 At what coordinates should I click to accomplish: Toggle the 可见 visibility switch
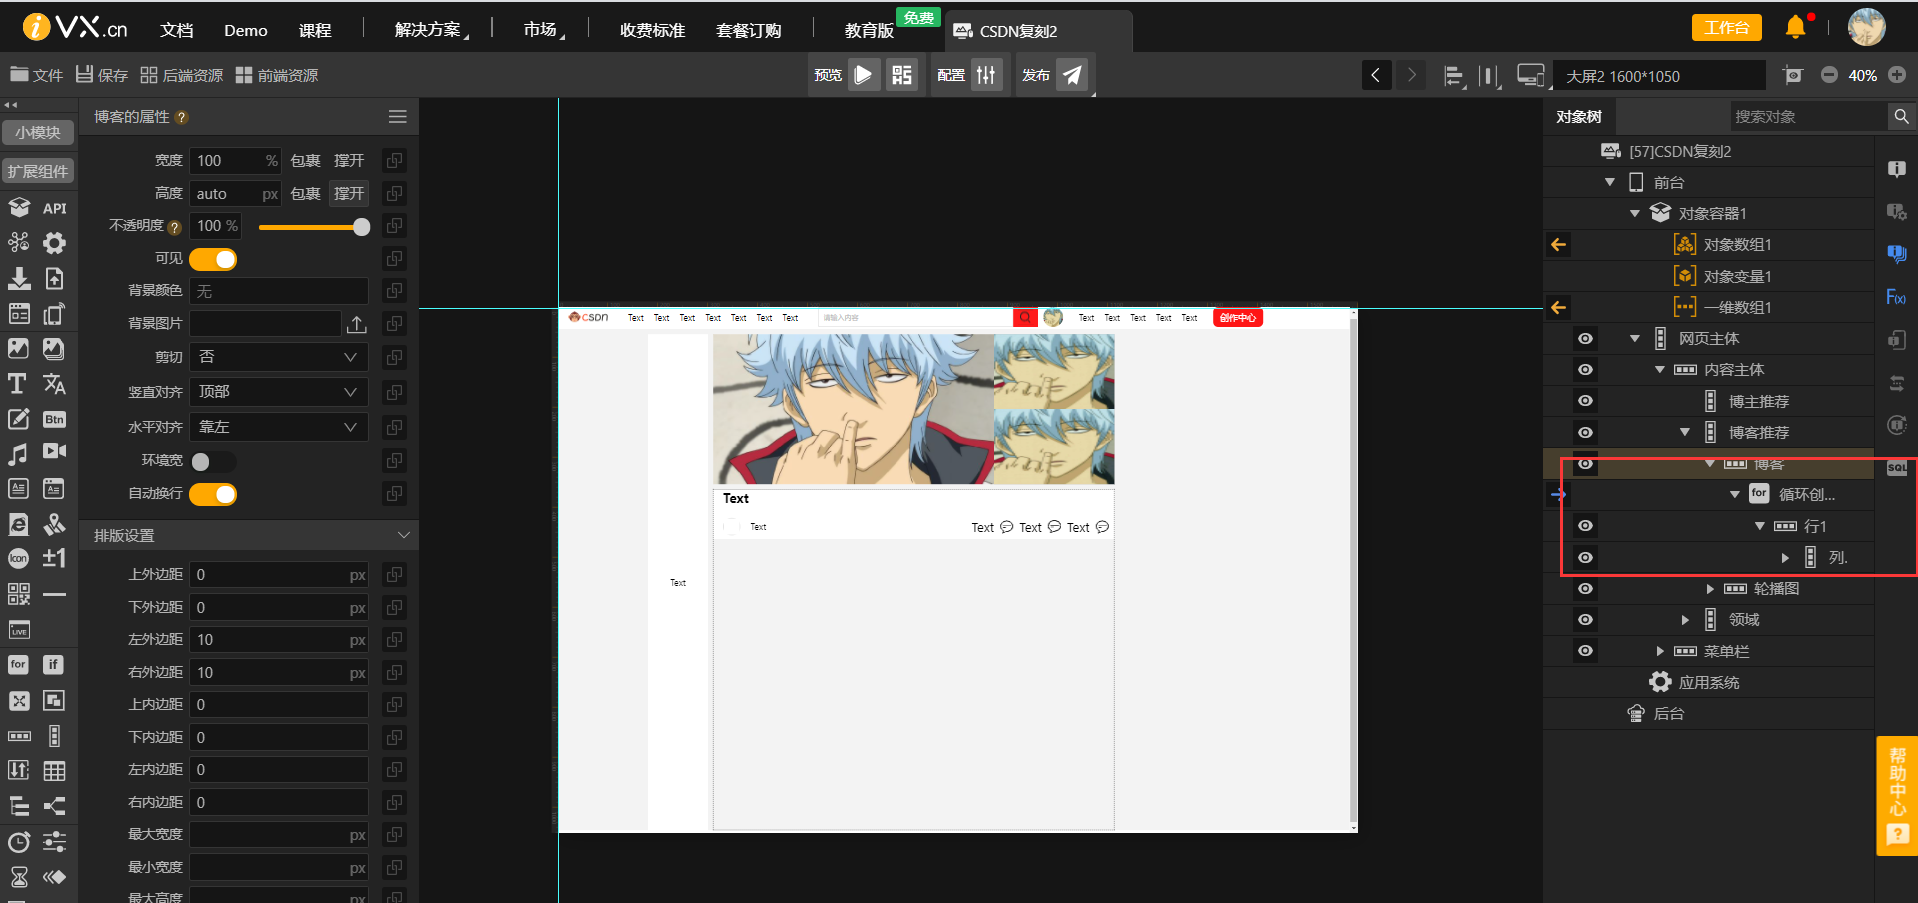tap(213, 259)
